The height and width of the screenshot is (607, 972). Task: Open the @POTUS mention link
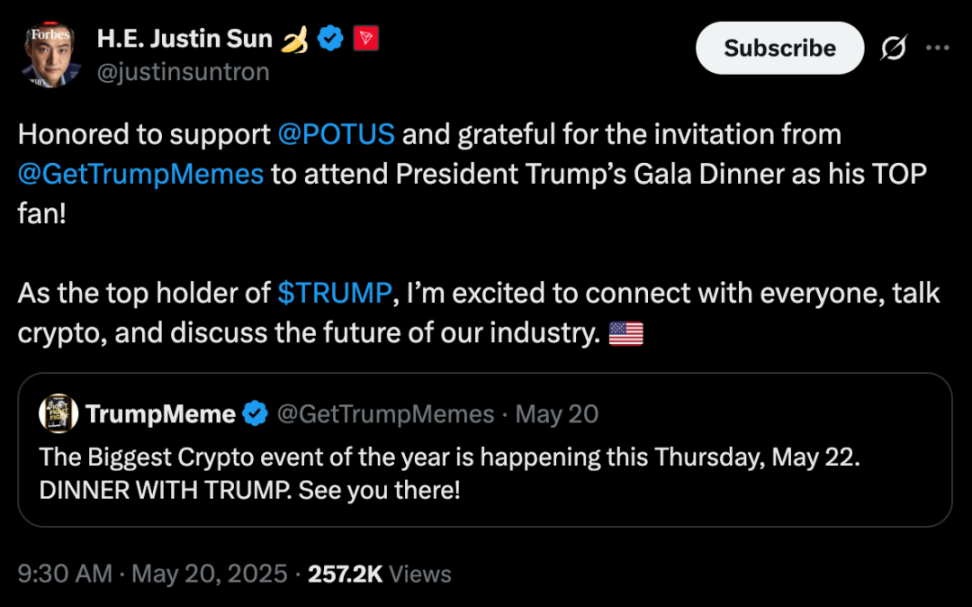point(337,134)
